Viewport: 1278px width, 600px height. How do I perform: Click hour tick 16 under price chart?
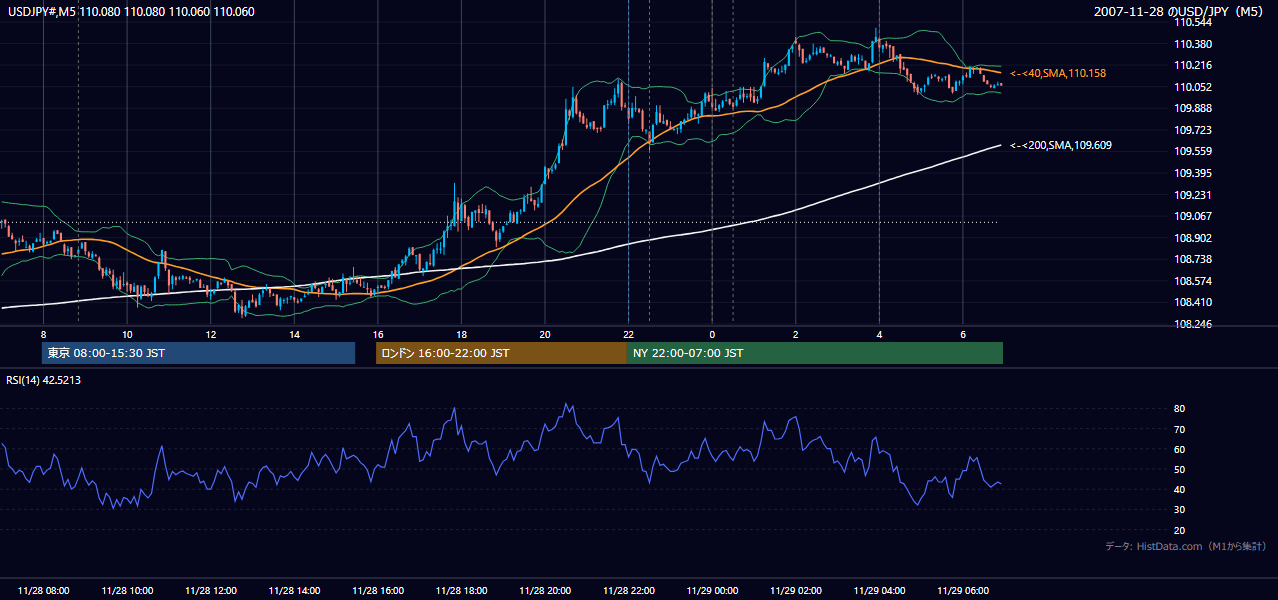click(x=378, y=334)
